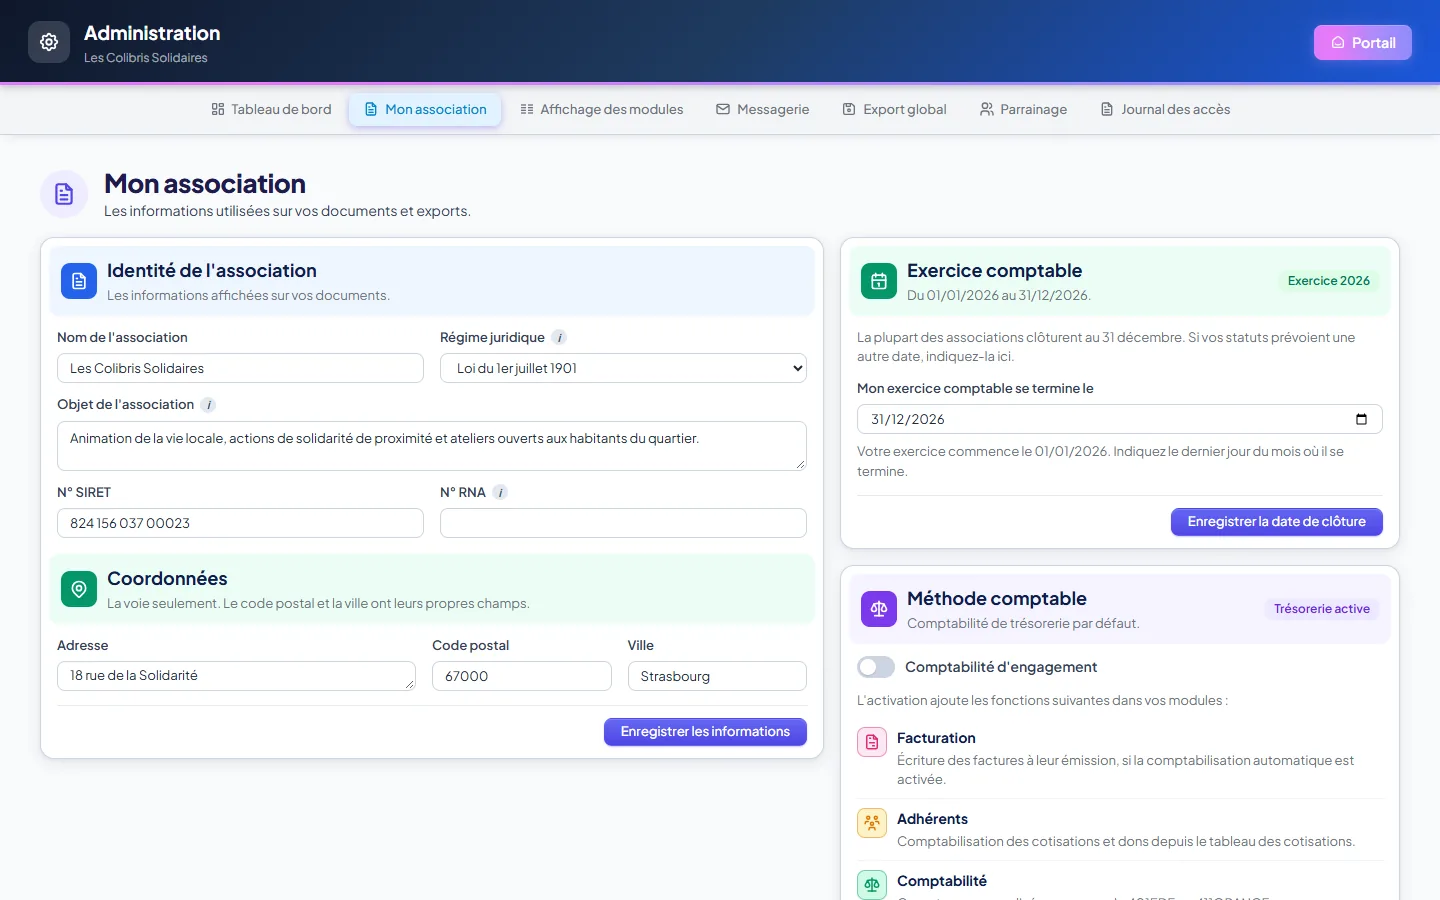Click the Exercice 2026 badge
The height and width of the screenshot is (900, 1440).
tap(1329, 281)
